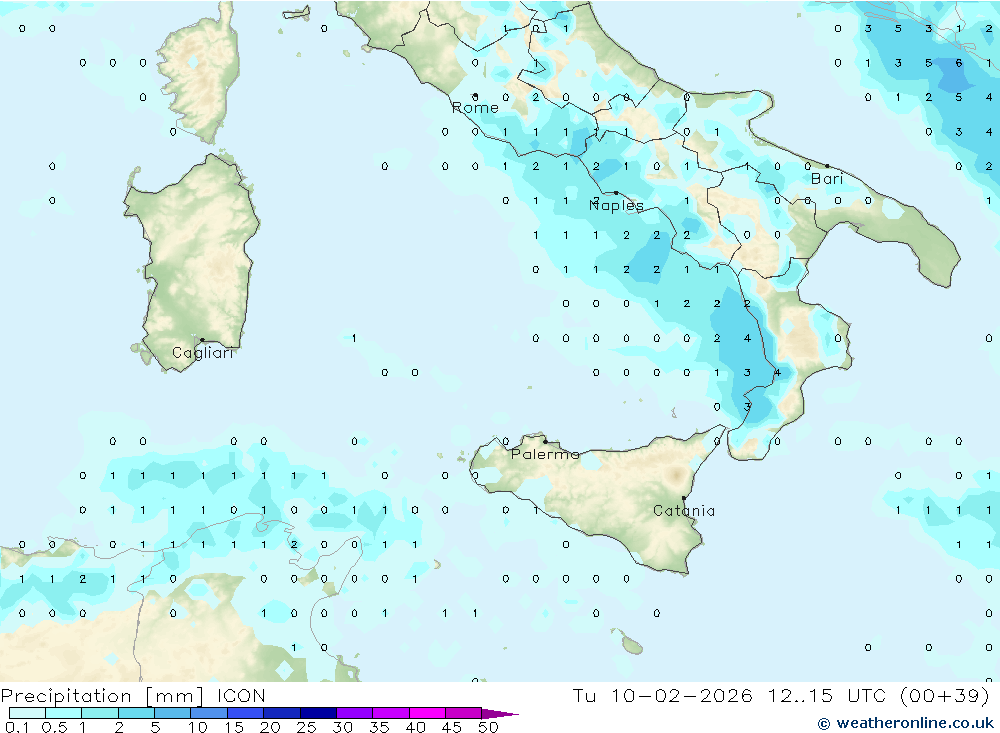Click the Cagliari city dot marker
The image size is (1000, 733).
tap(202, 340)
